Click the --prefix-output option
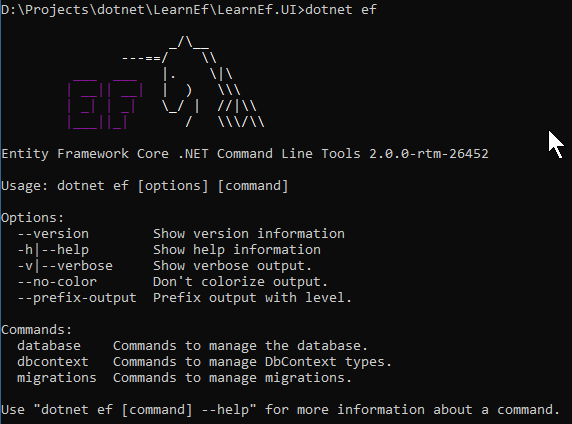 point(77,298)
